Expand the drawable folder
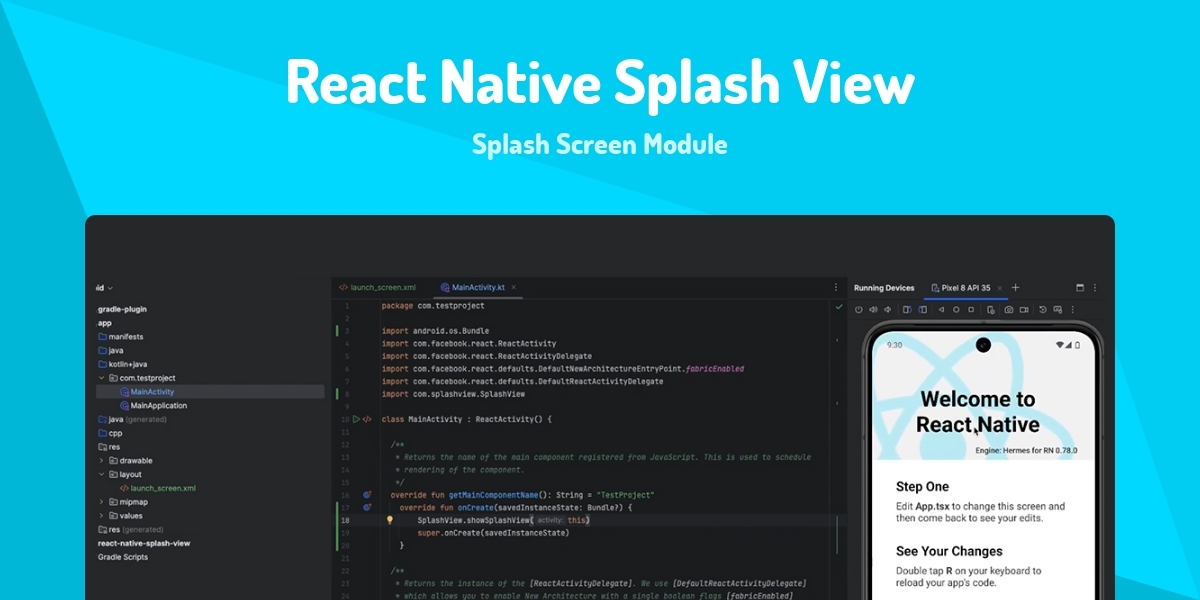This screenshot has height=600, width=1200. coord(103,460)
